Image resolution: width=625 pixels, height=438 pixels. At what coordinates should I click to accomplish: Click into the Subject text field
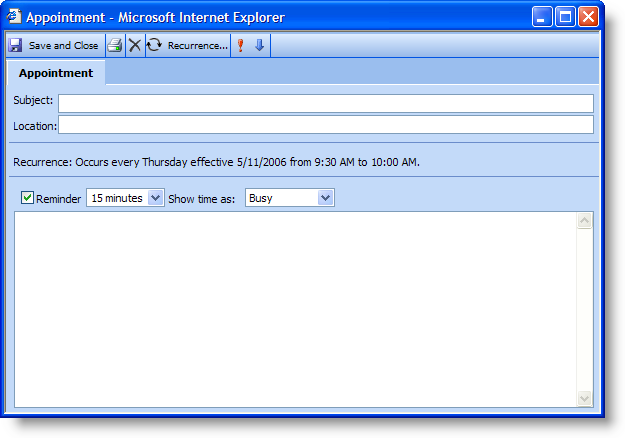(x=325, y=103)
